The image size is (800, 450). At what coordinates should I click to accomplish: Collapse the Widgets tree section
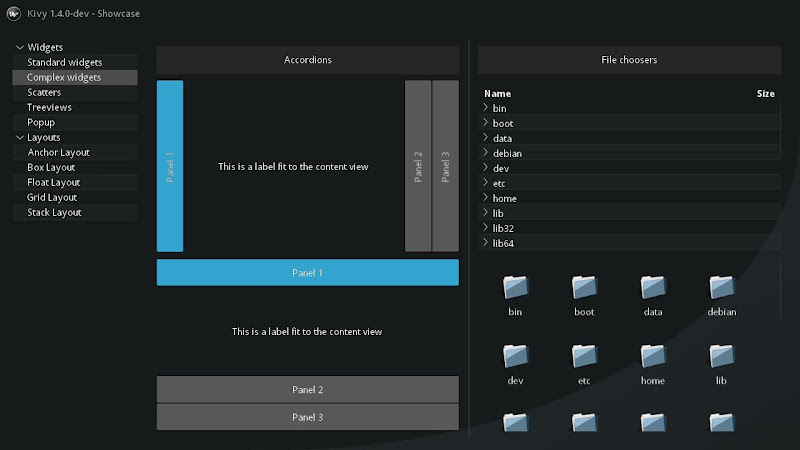pos(20,47)
